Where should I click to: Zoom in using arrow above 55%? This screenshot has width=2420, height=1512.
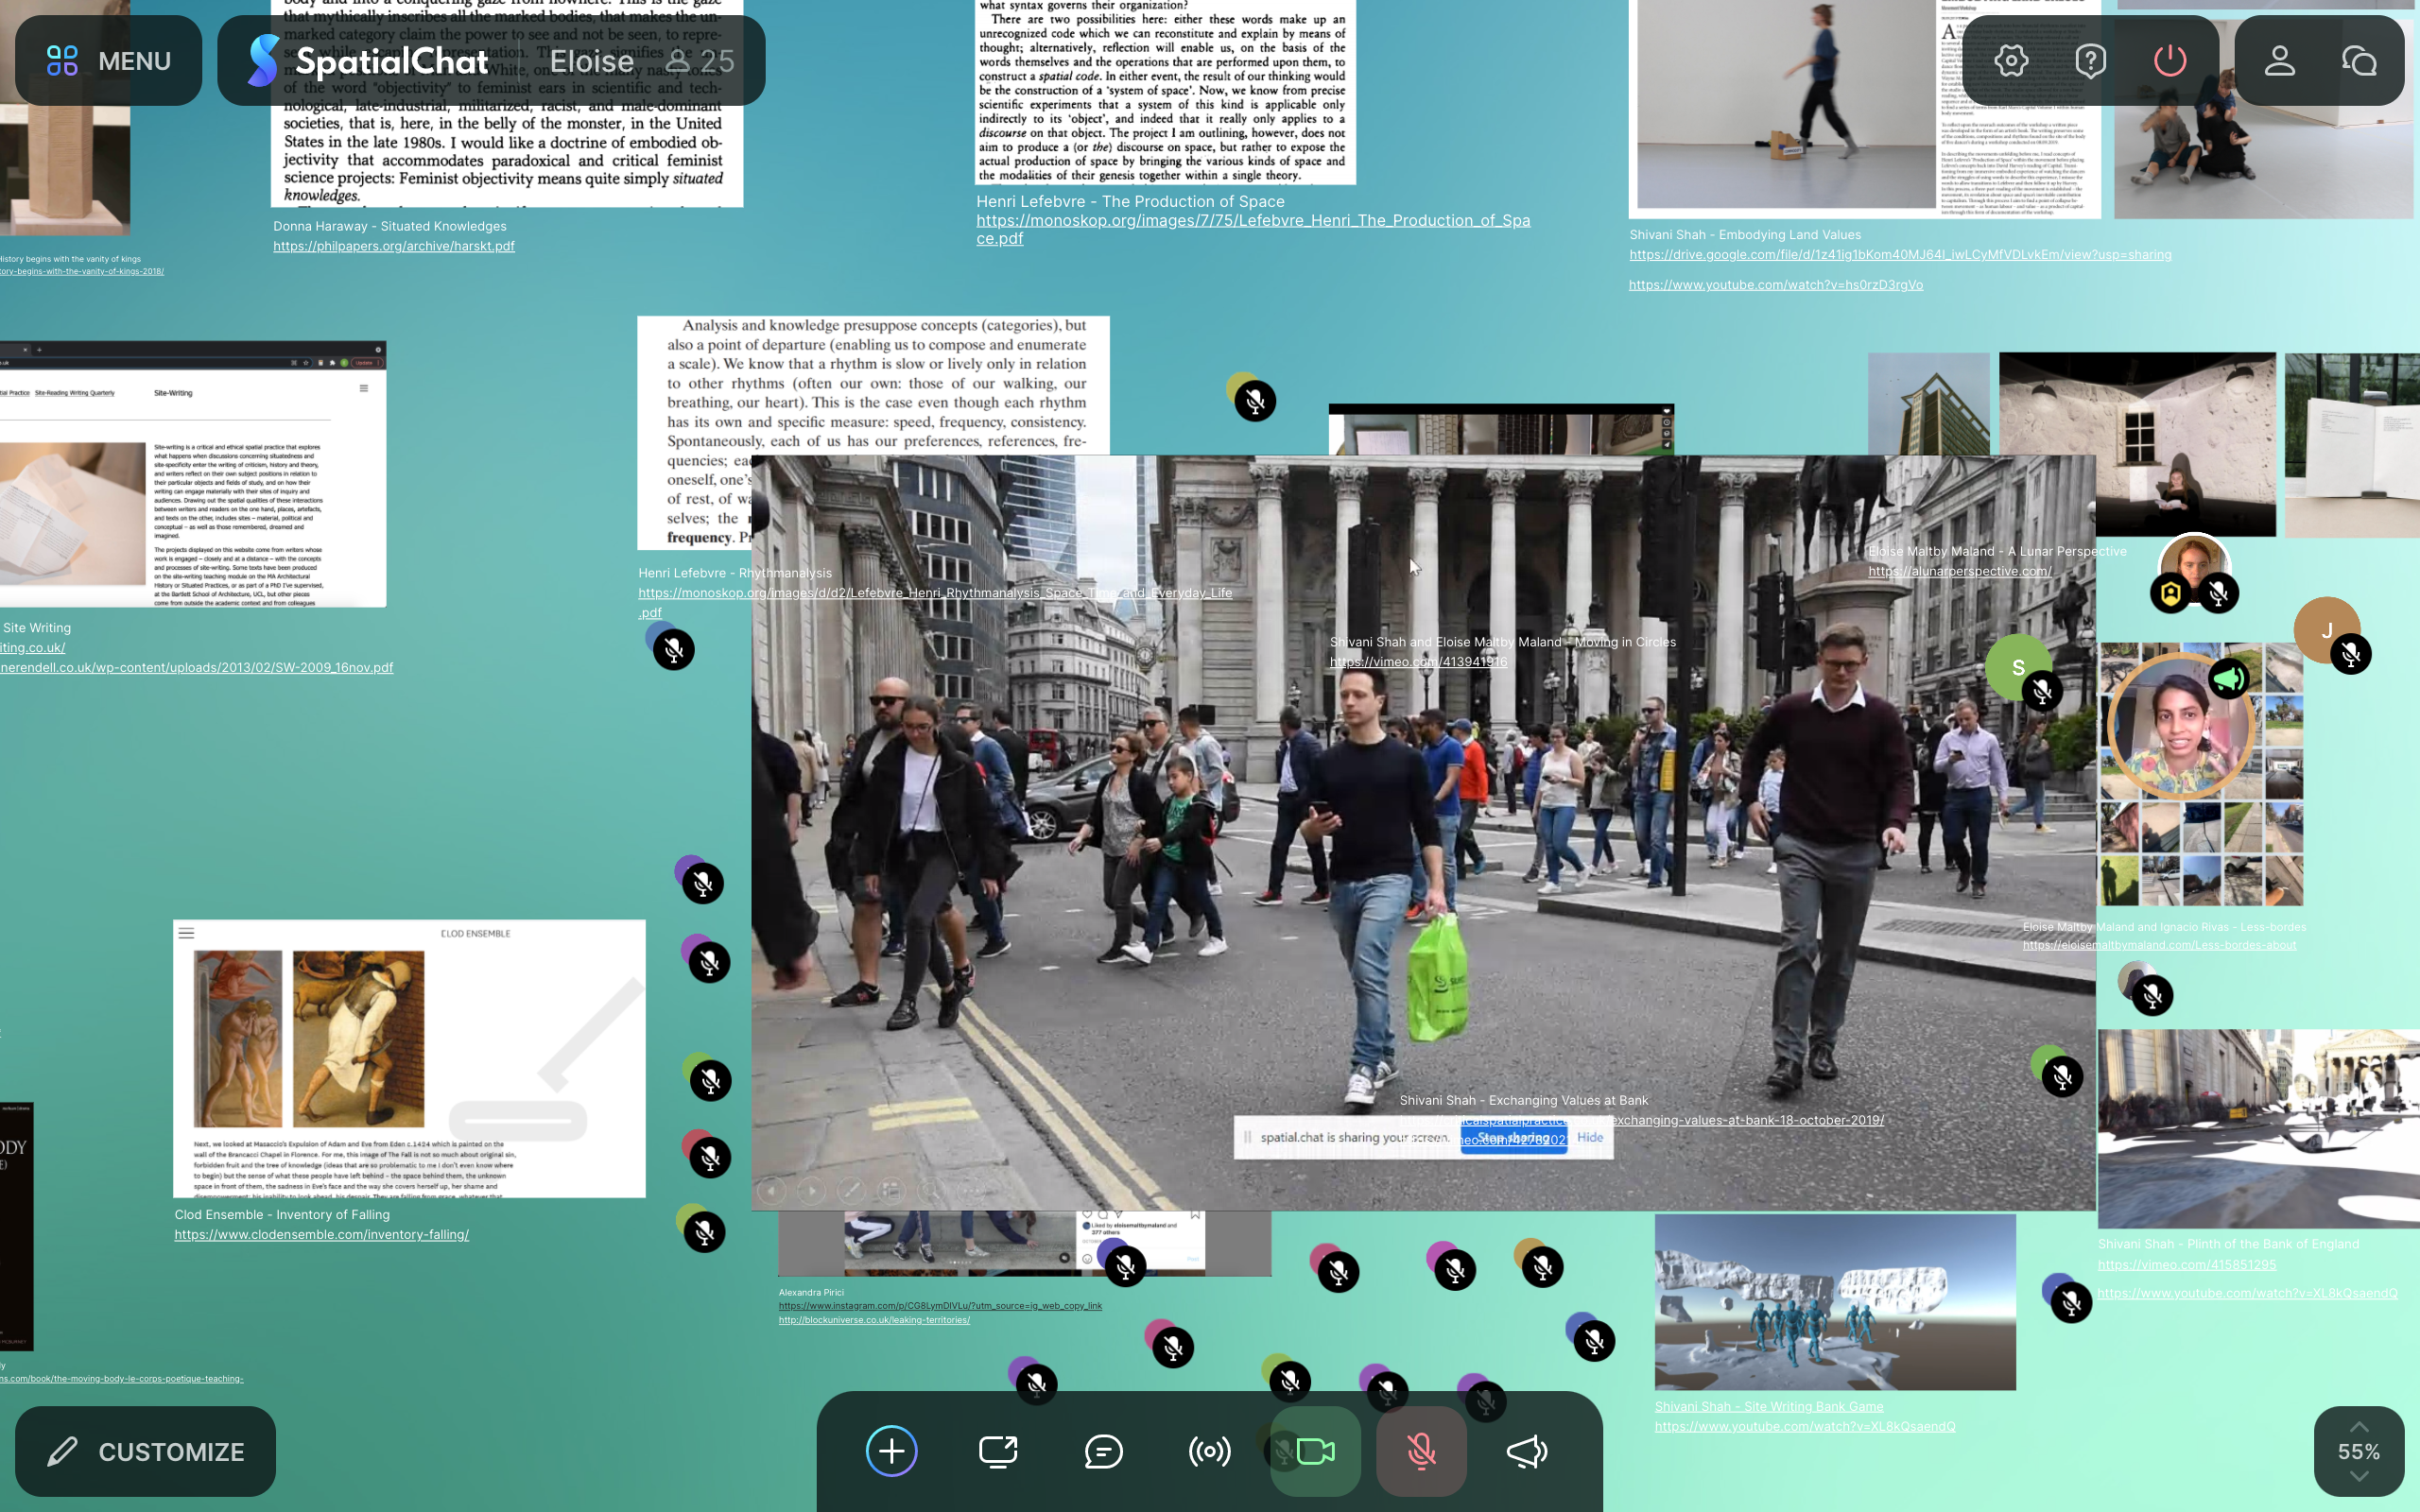[x=2359, y=1426]
